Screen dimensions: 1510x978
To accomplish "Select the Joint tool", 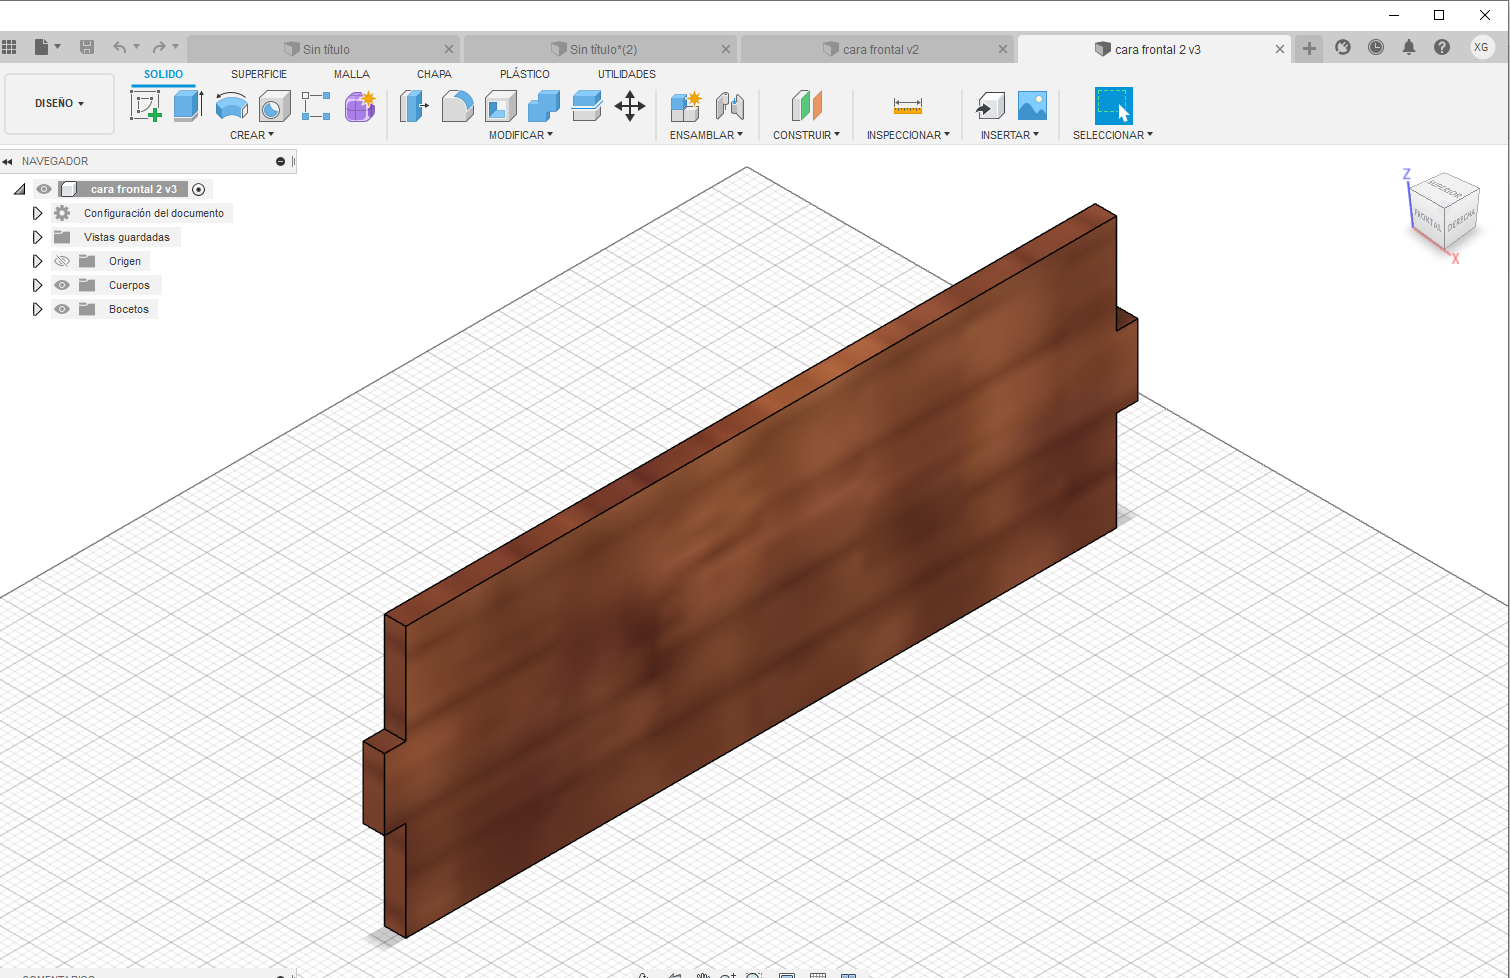I will (730, 105).
